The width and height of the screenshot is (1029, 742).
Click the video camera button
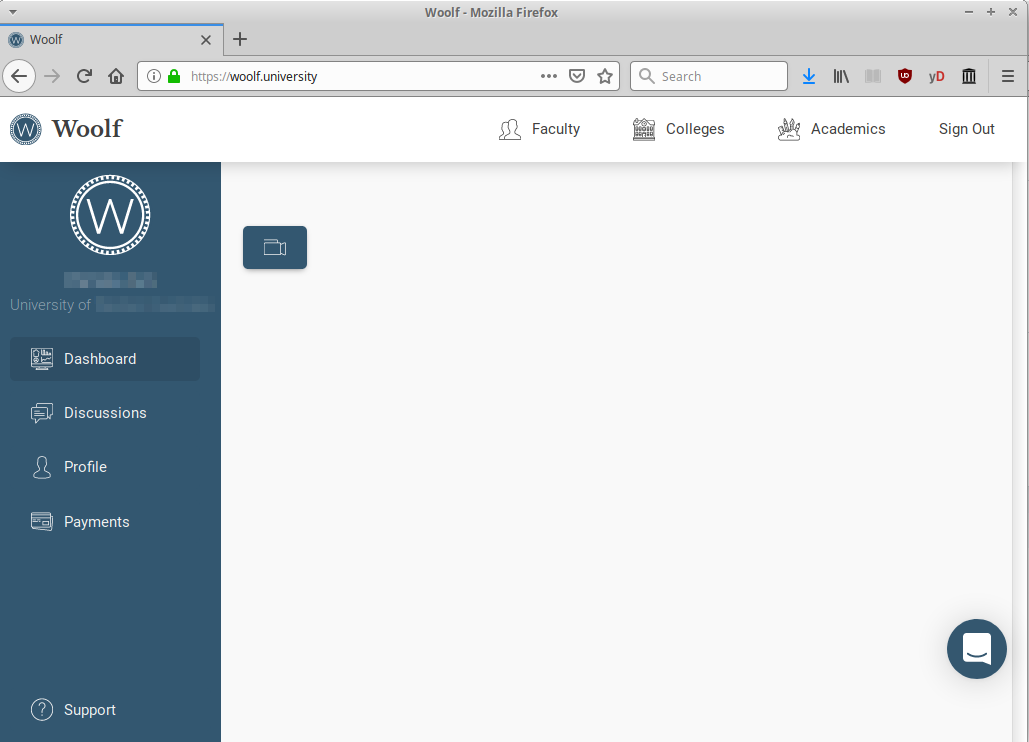click(275, 247)
